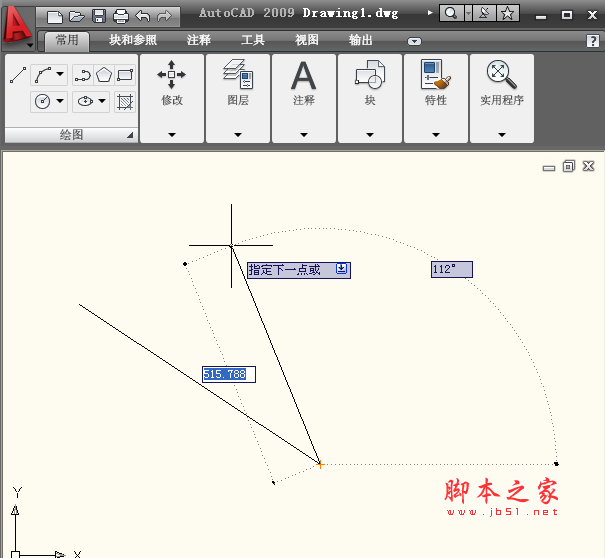This screenshot has width=605, height=558.
Task: Switch to the 常用 ribbon tab
Action: click(67, 40)
